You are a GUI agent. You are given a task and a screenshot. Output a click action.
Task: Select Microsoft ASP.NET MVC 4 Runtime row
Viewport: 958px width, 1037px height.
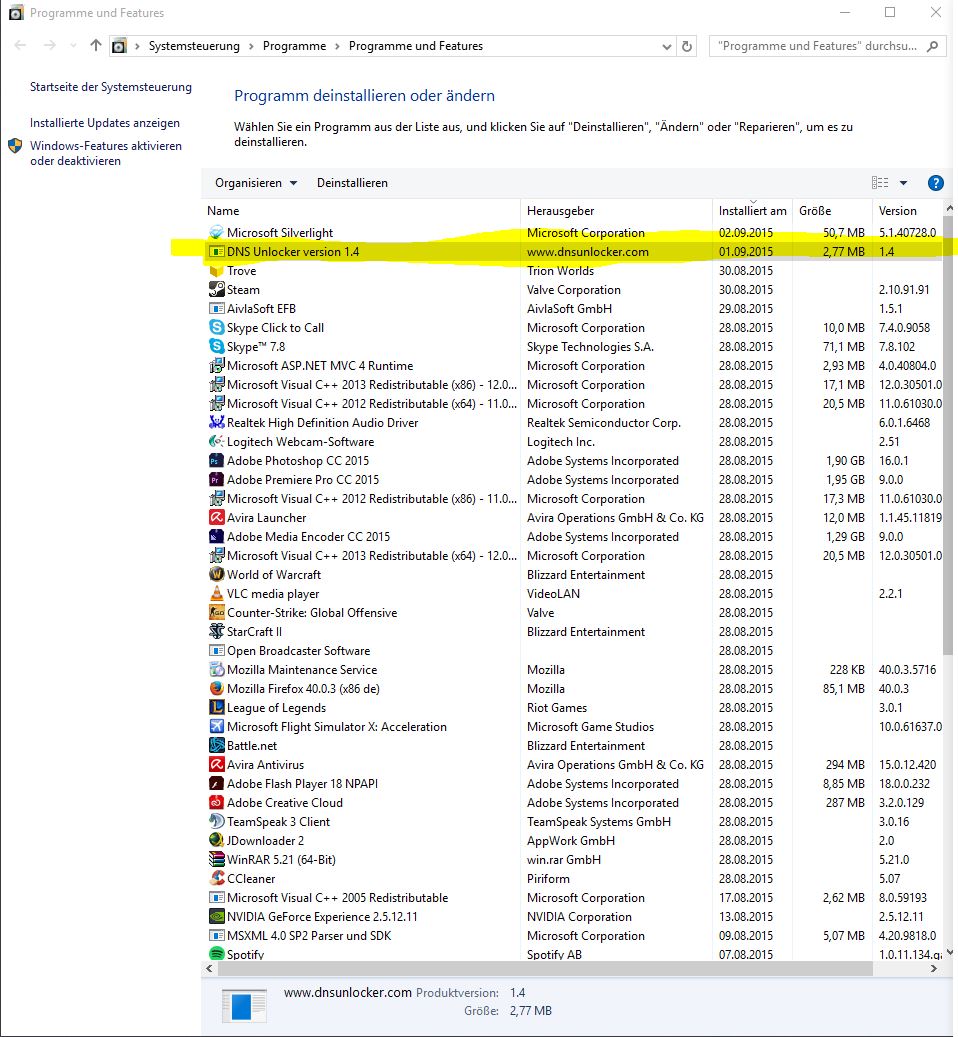point(573,366)
